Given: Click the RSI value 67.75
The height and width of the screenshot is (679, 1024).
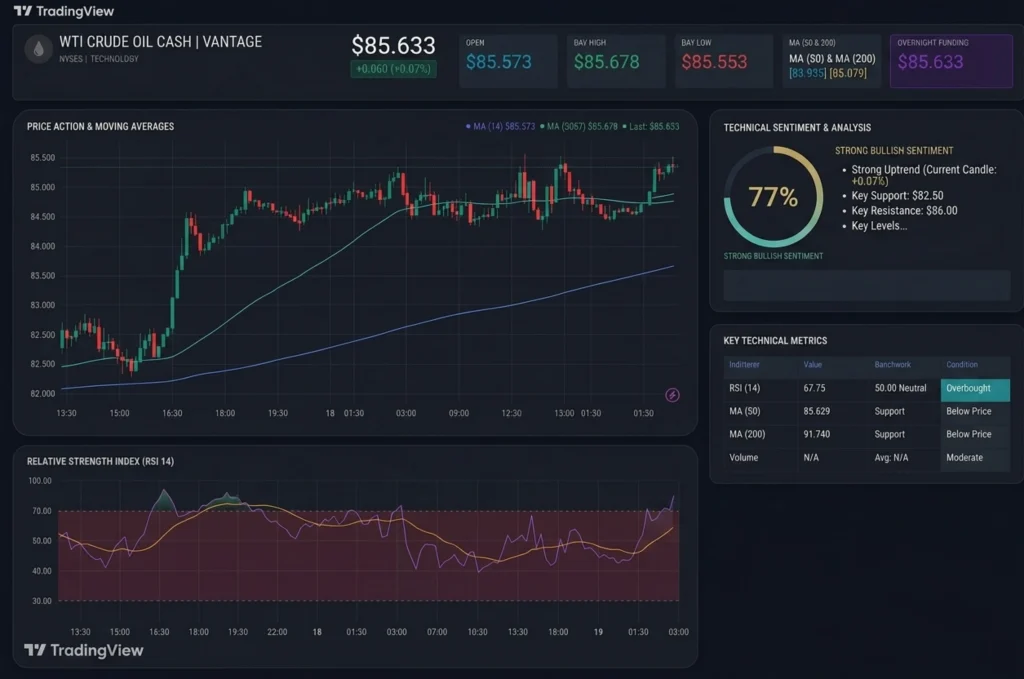Looking at the screenshot, I should coord(814,388).
